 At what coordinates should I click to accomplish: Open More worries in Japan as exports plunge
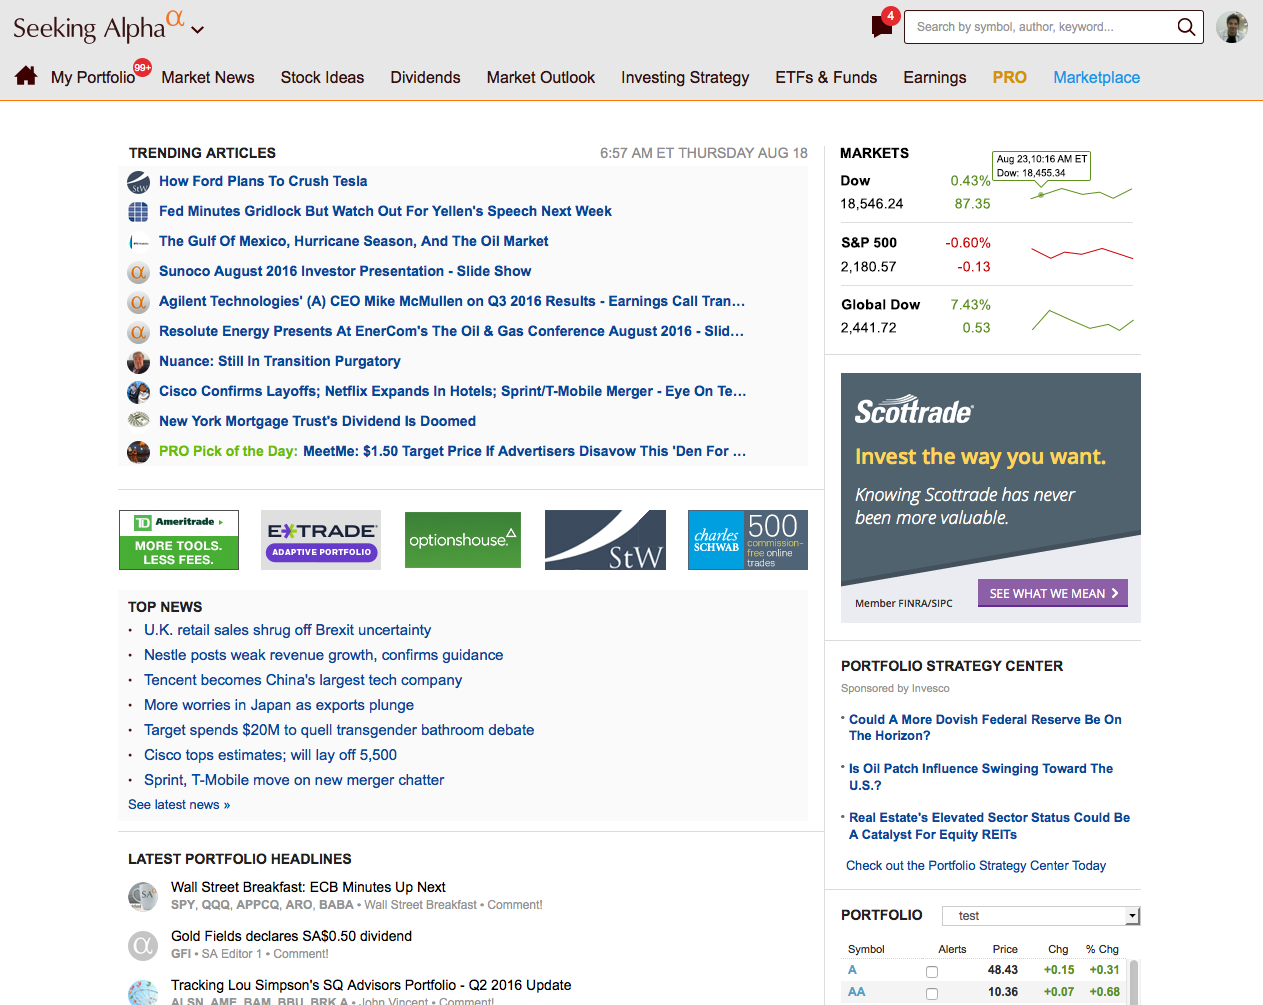279,705
